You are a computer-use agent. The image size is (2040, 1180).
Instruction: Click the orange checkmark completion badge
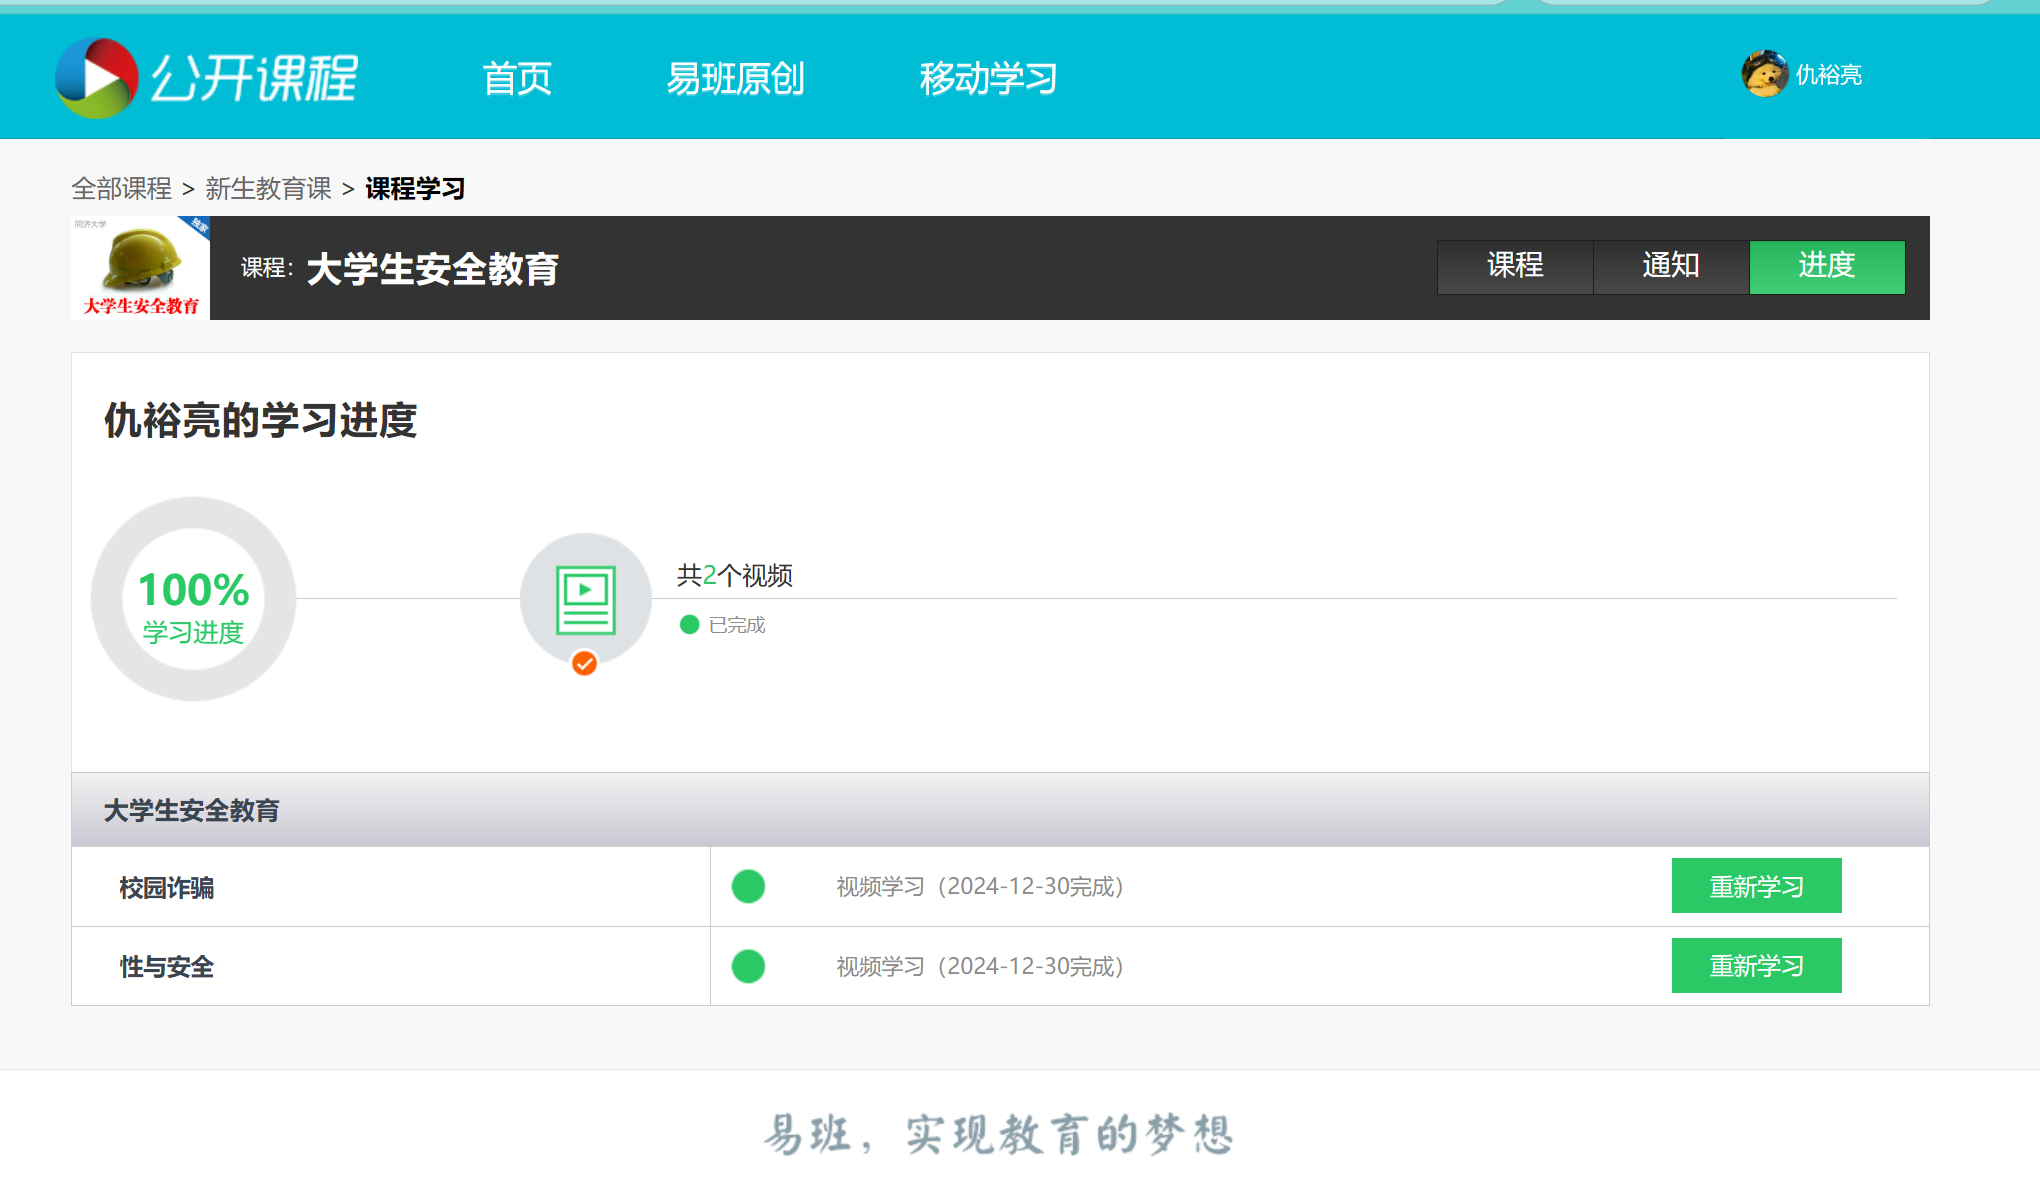(585, 663)
